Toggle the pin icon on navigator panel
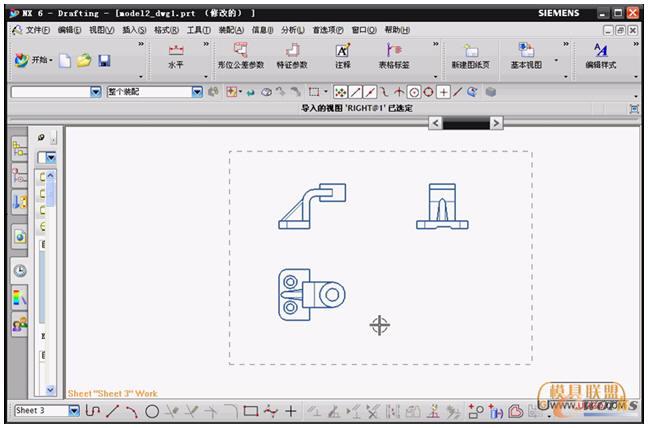The image size is (648, 428). [41, 137]
